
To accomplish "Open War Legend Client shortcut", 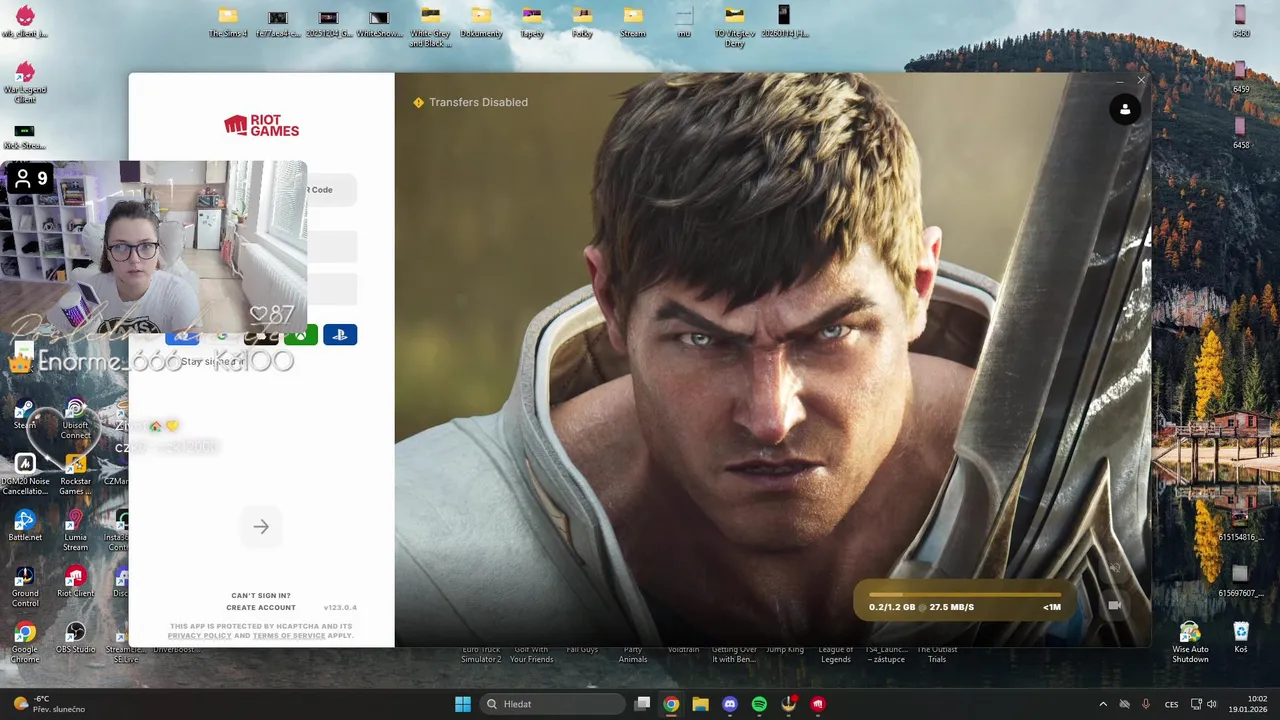I will point(25,83).
